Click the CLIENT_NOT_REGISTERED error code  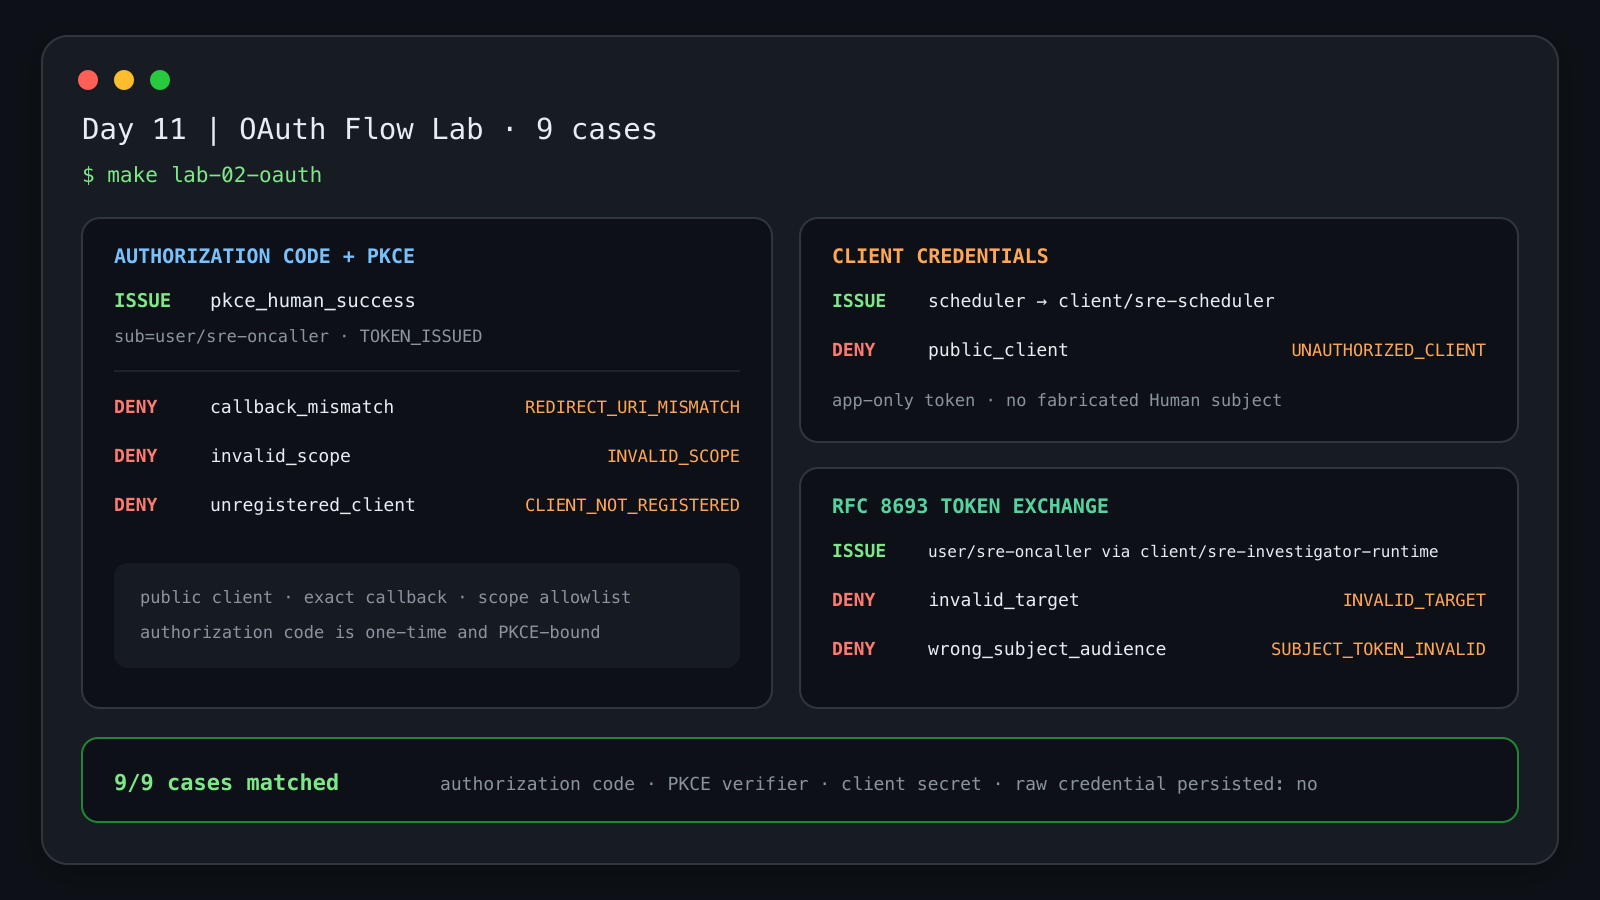click(632, 505)
